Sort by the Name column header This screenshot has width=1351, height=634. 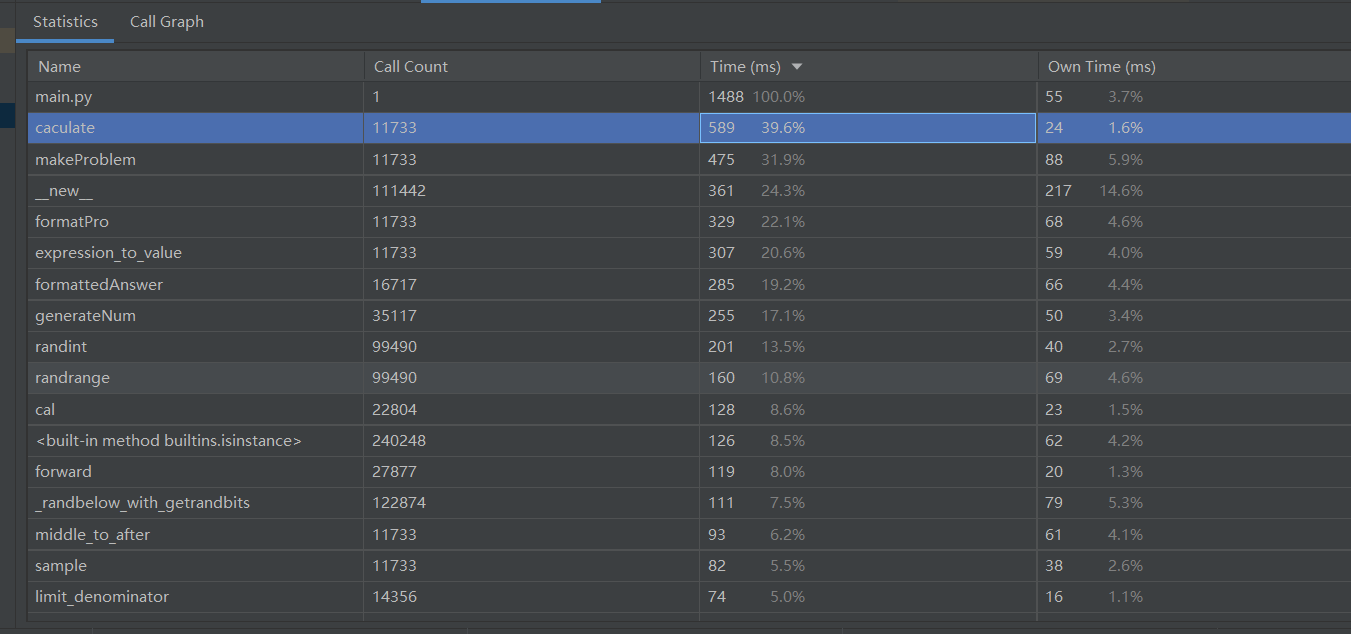(x=58, y=67)
